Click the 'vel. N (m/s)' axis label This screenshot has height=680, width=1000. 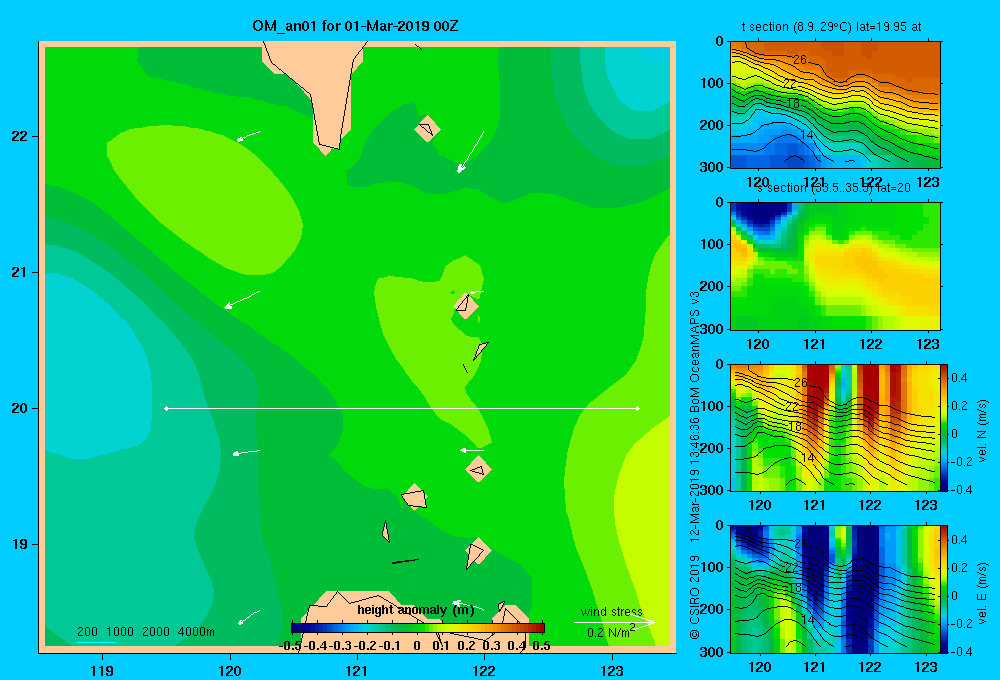pos(983,431)
